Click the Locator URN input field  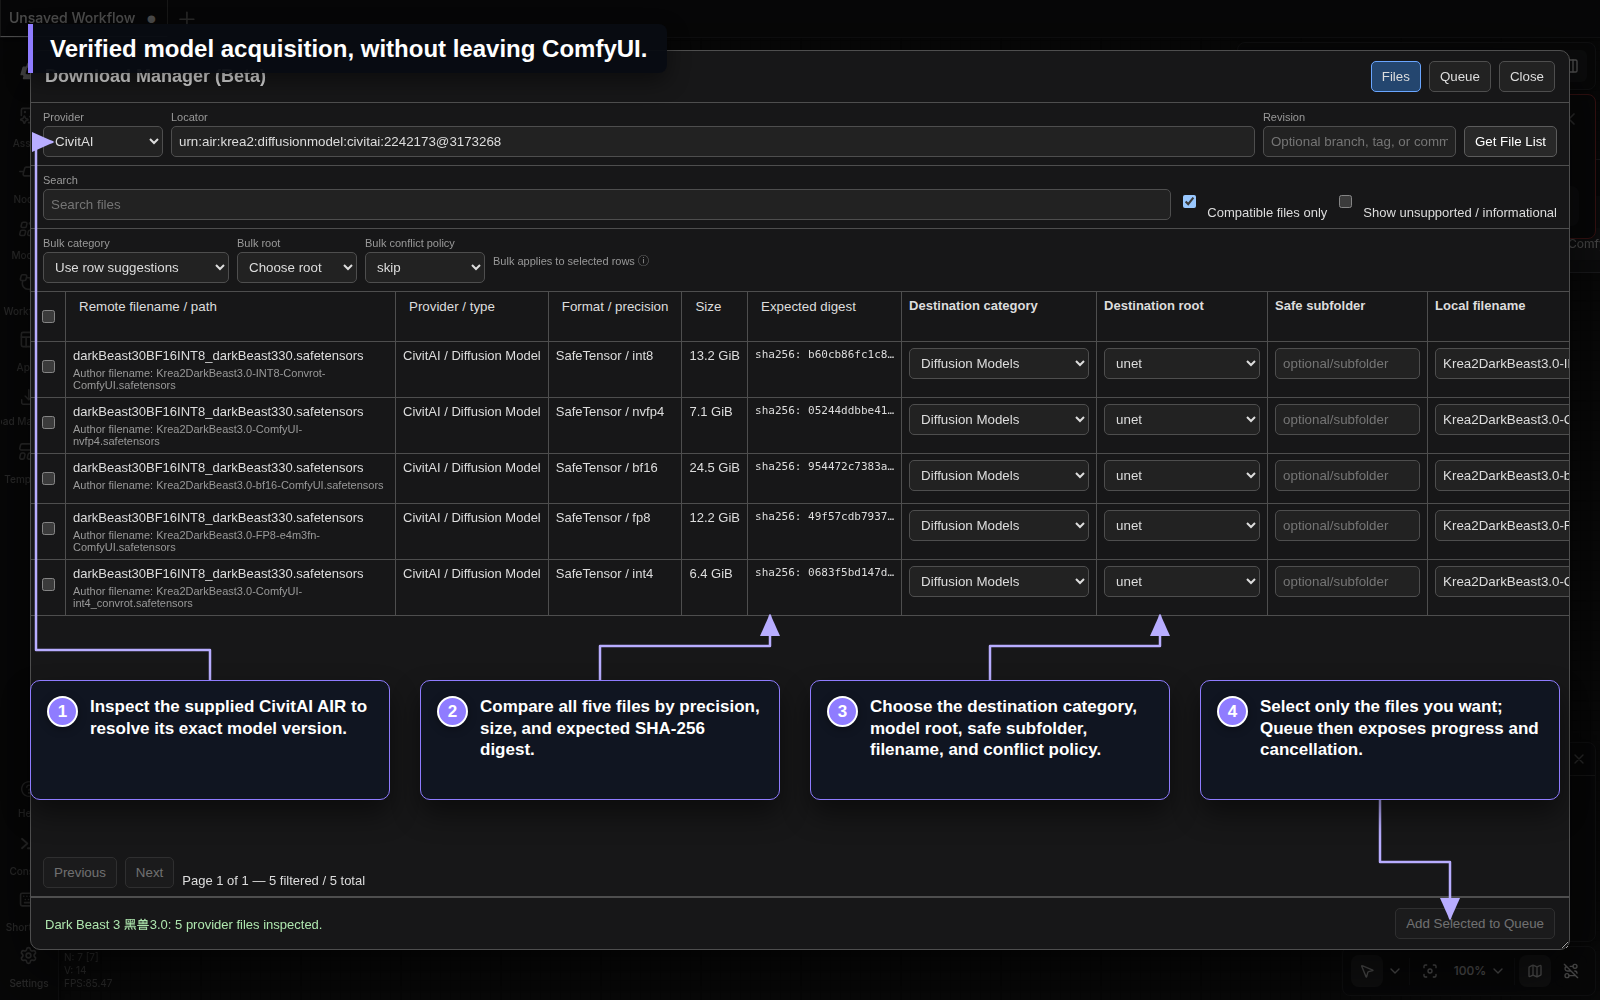pyautogui.click(x=713, y=142)
